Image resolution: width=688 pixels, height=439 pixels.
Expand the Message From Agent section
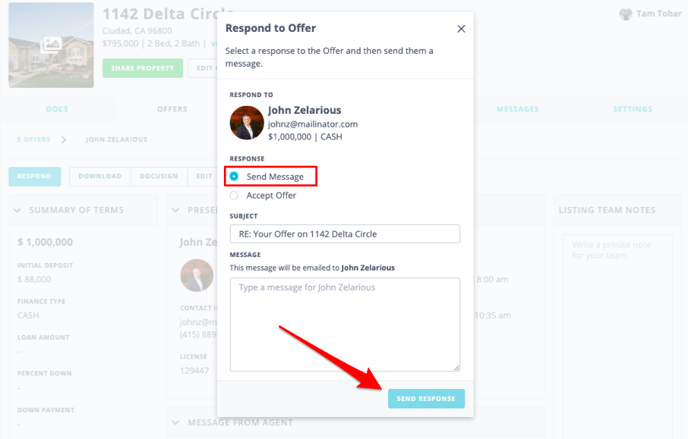[176, 422]
